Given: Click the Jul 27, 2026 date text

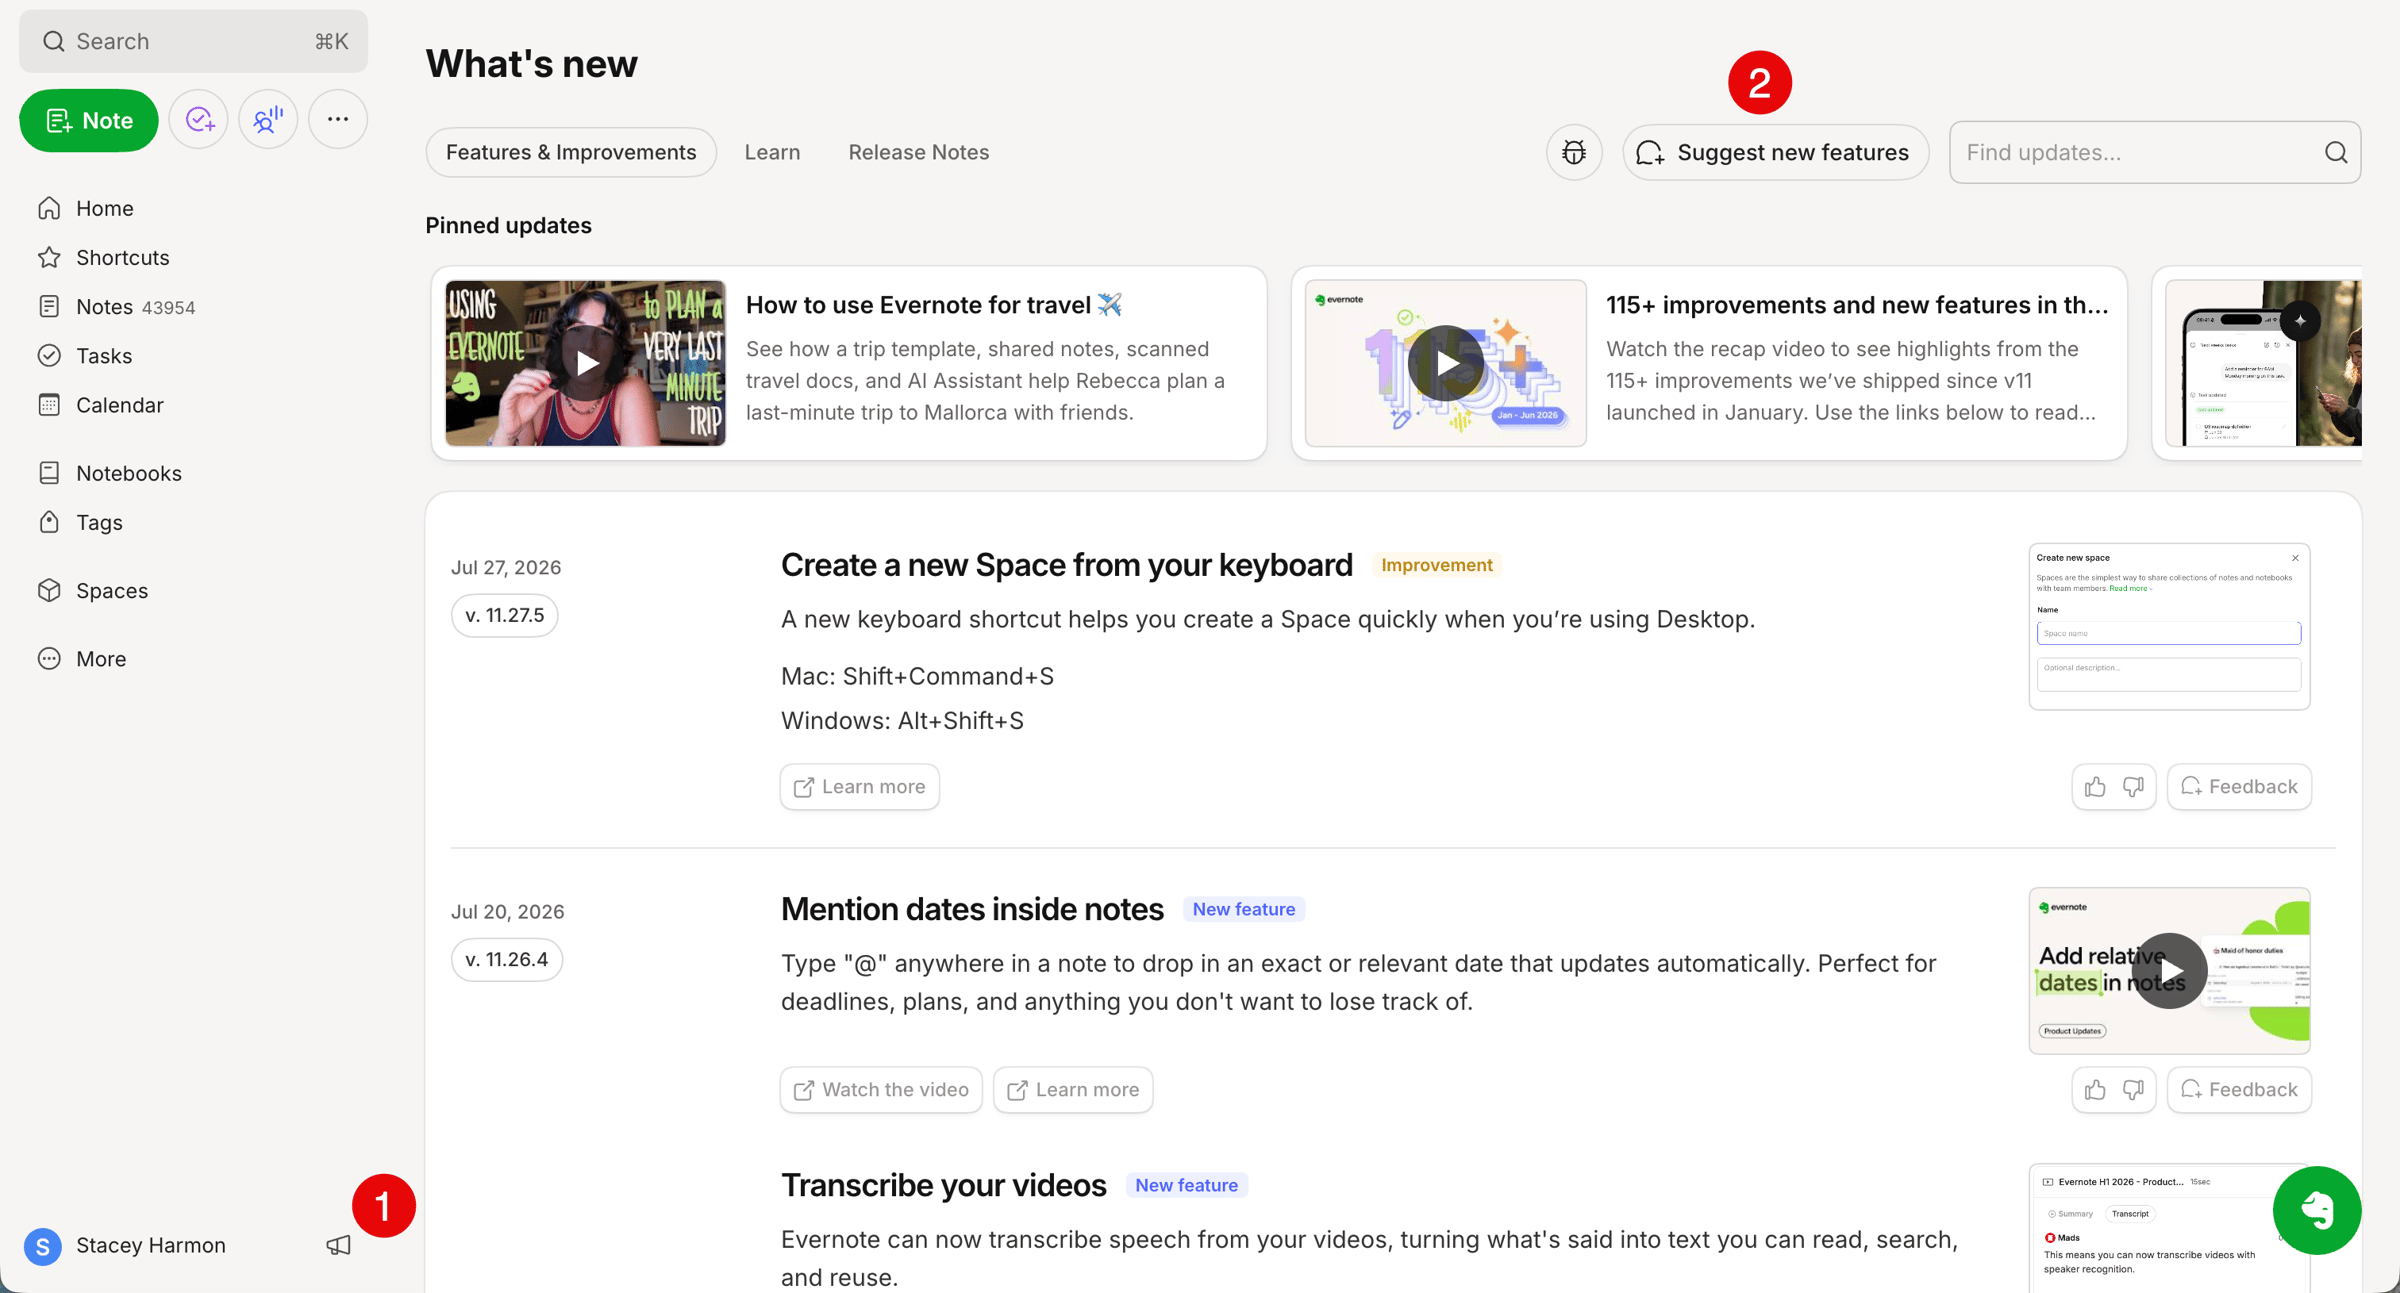Looking at the screenshot, I should coord(506,568).
